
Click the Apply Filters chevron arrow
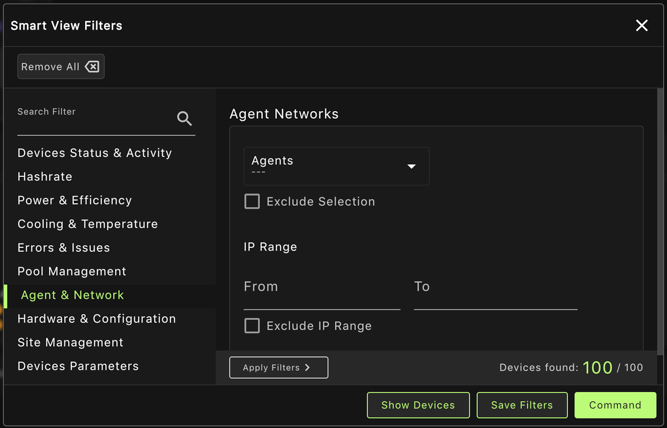[308, 368]
